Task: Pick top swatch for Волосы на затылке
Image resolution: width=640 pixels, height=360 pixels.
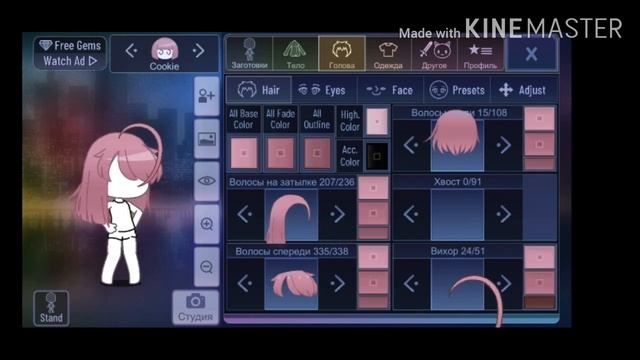Action: tap(373, 188)
